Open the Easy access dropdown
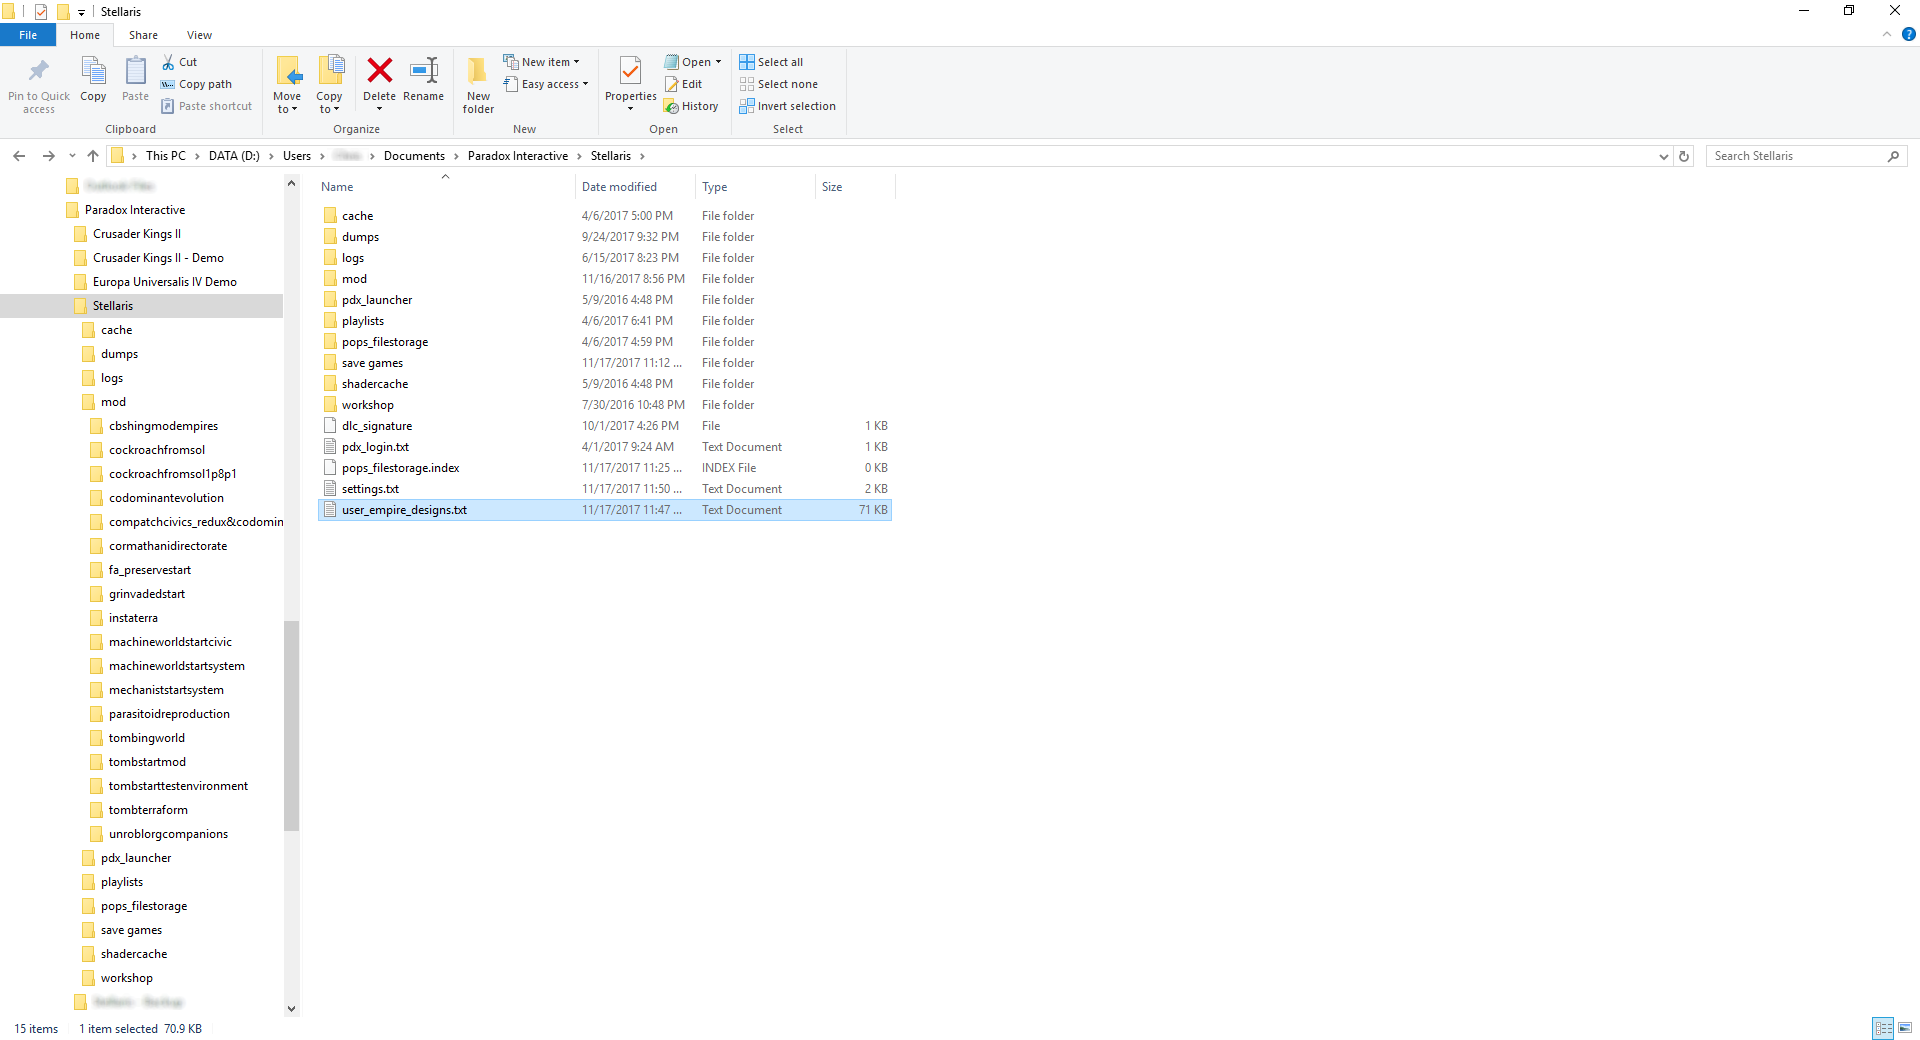This screenshot has width=1920, height=1040. [546, 84]
